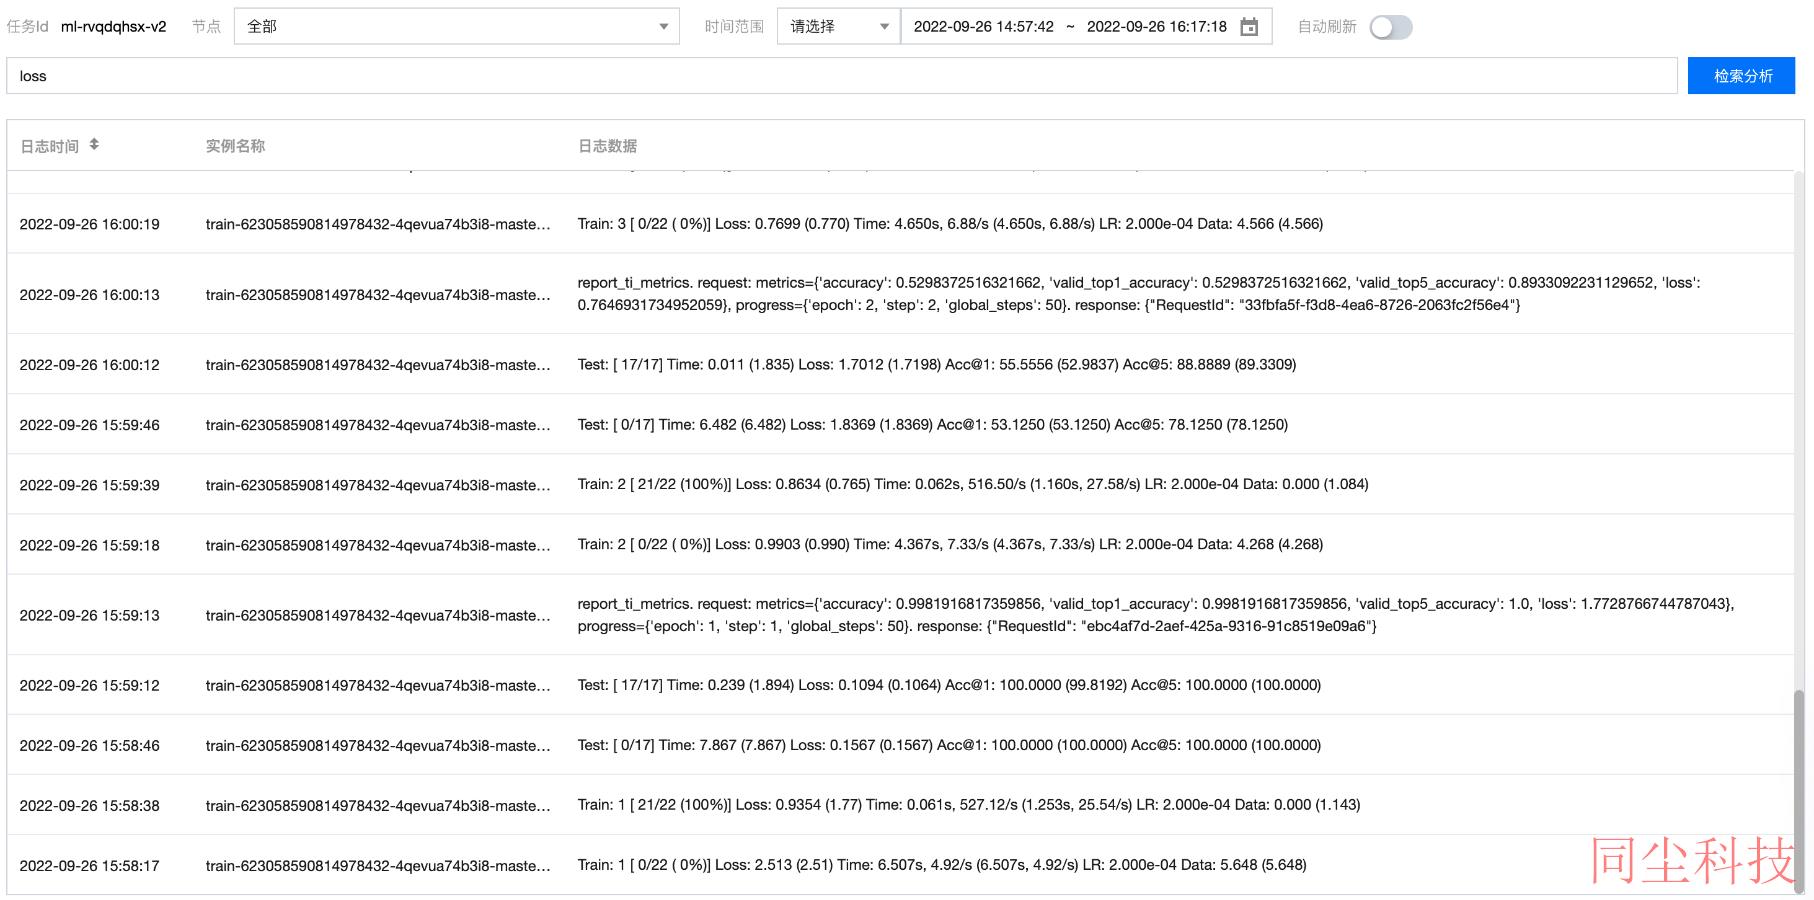Click Test [17/17] log with Loss 1.7012

(x=937, y=365)
